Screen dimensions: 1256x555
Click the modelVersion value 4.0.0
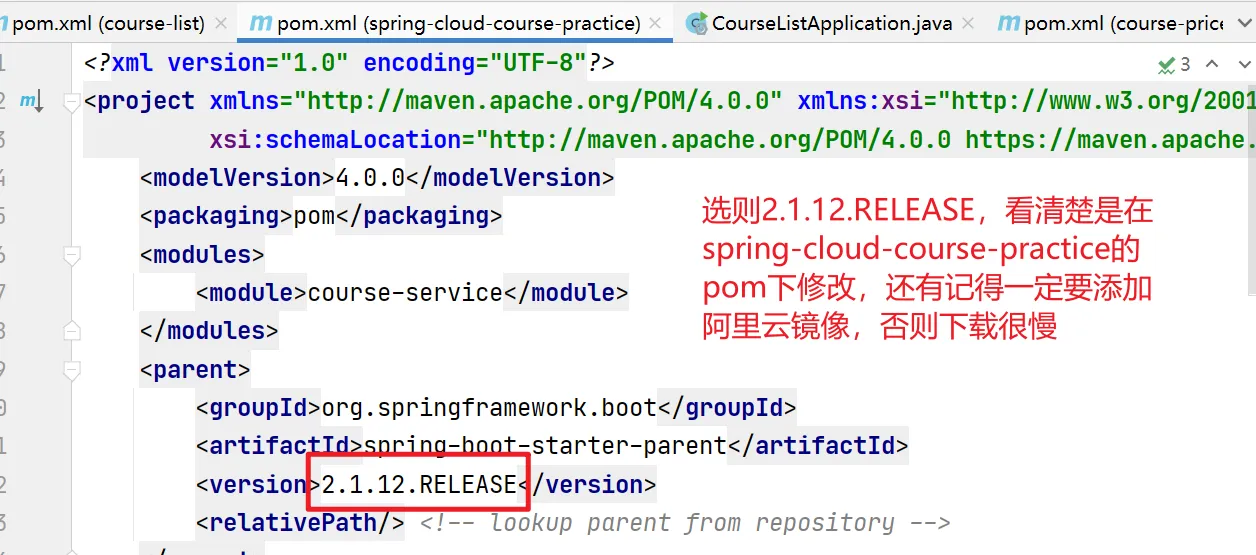click(370, 178)
